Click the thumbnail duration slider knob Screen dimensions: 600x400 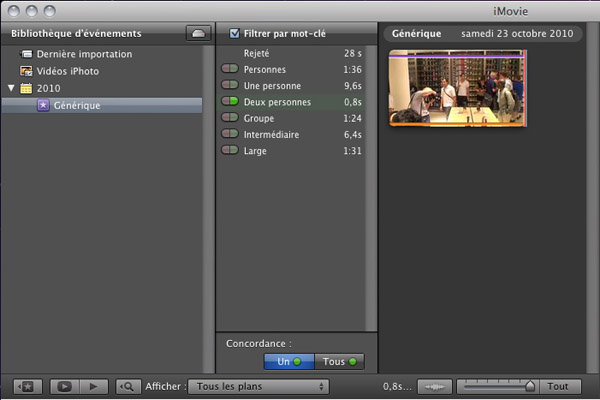(530, 386)
